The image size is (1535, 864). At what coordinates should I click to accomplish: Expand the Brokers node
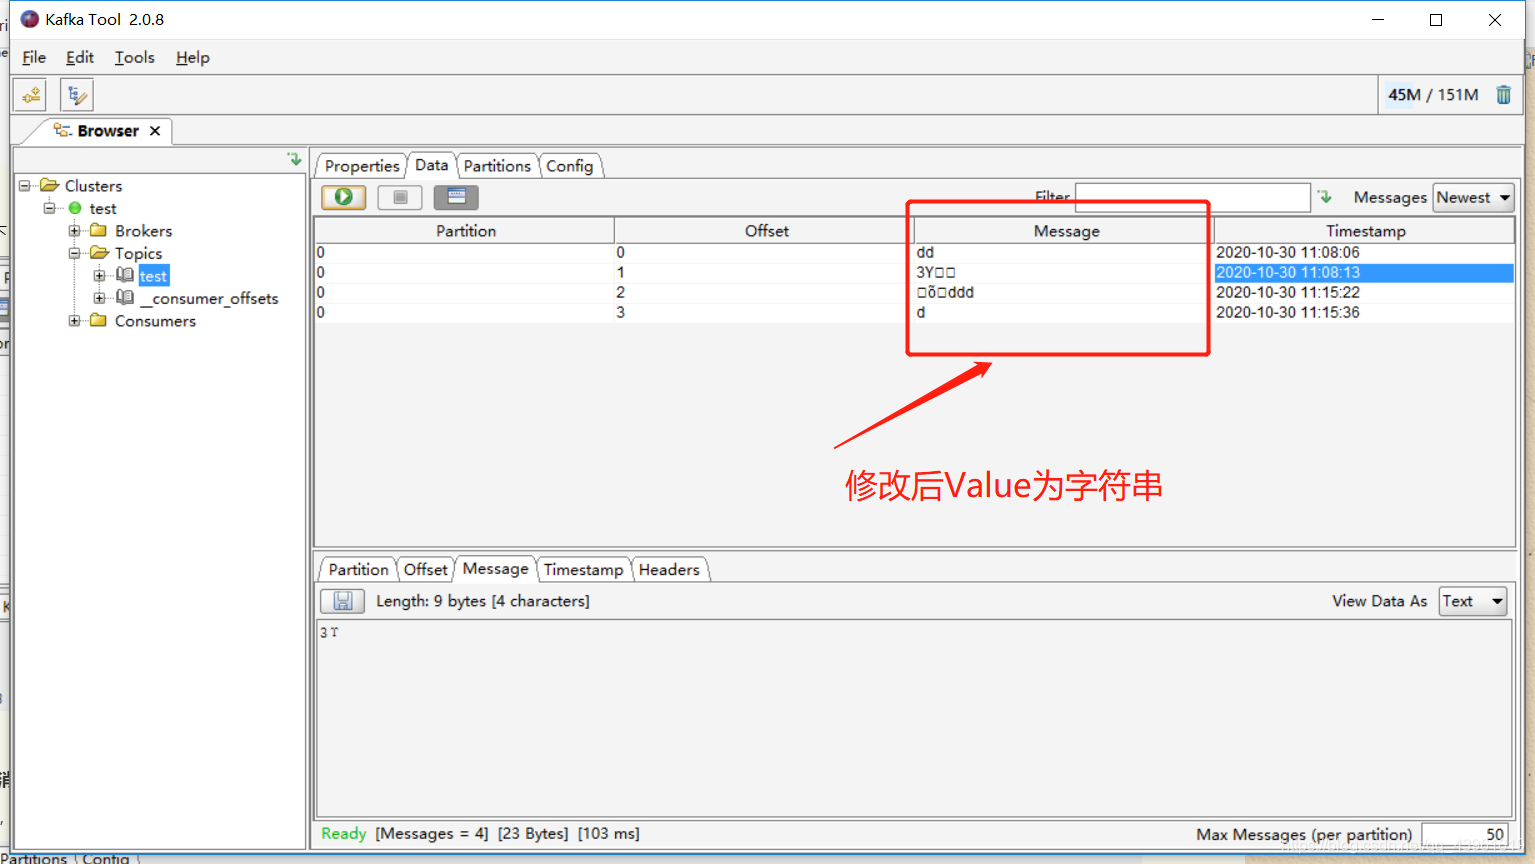pyautogui.click(x=74, y=230)
